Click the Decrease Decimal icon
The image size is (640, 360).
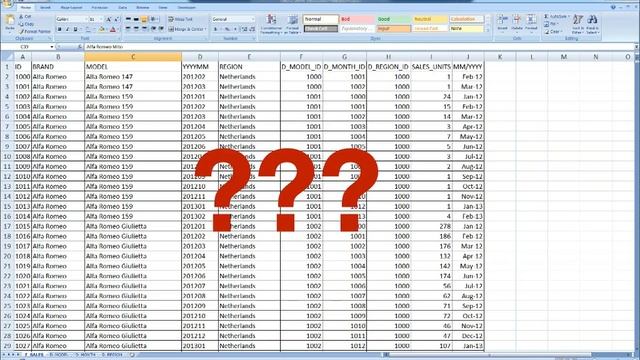252,29
